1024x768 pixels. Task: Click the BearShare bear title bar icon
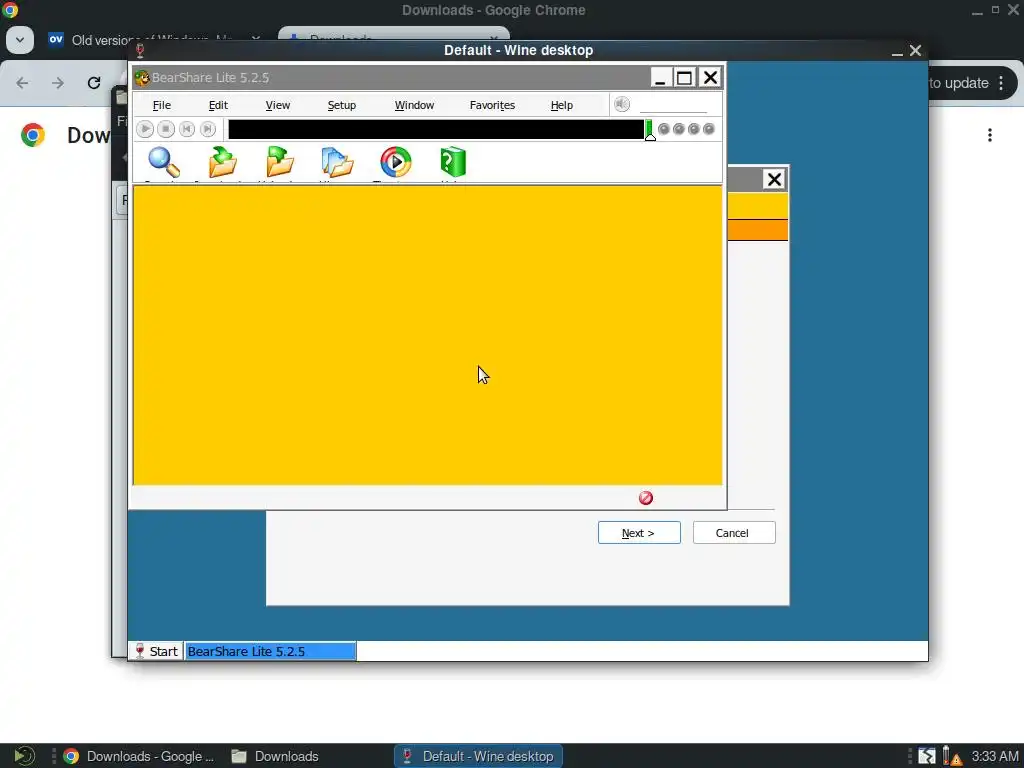point(142,78)
